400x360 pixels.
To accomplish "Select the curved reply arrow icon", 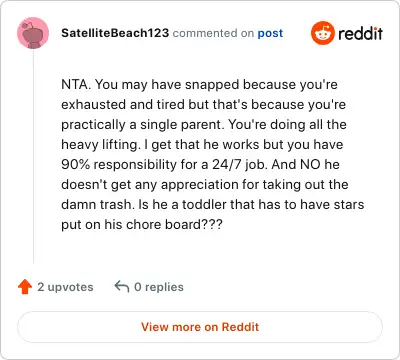I will (x=122, y=286).
